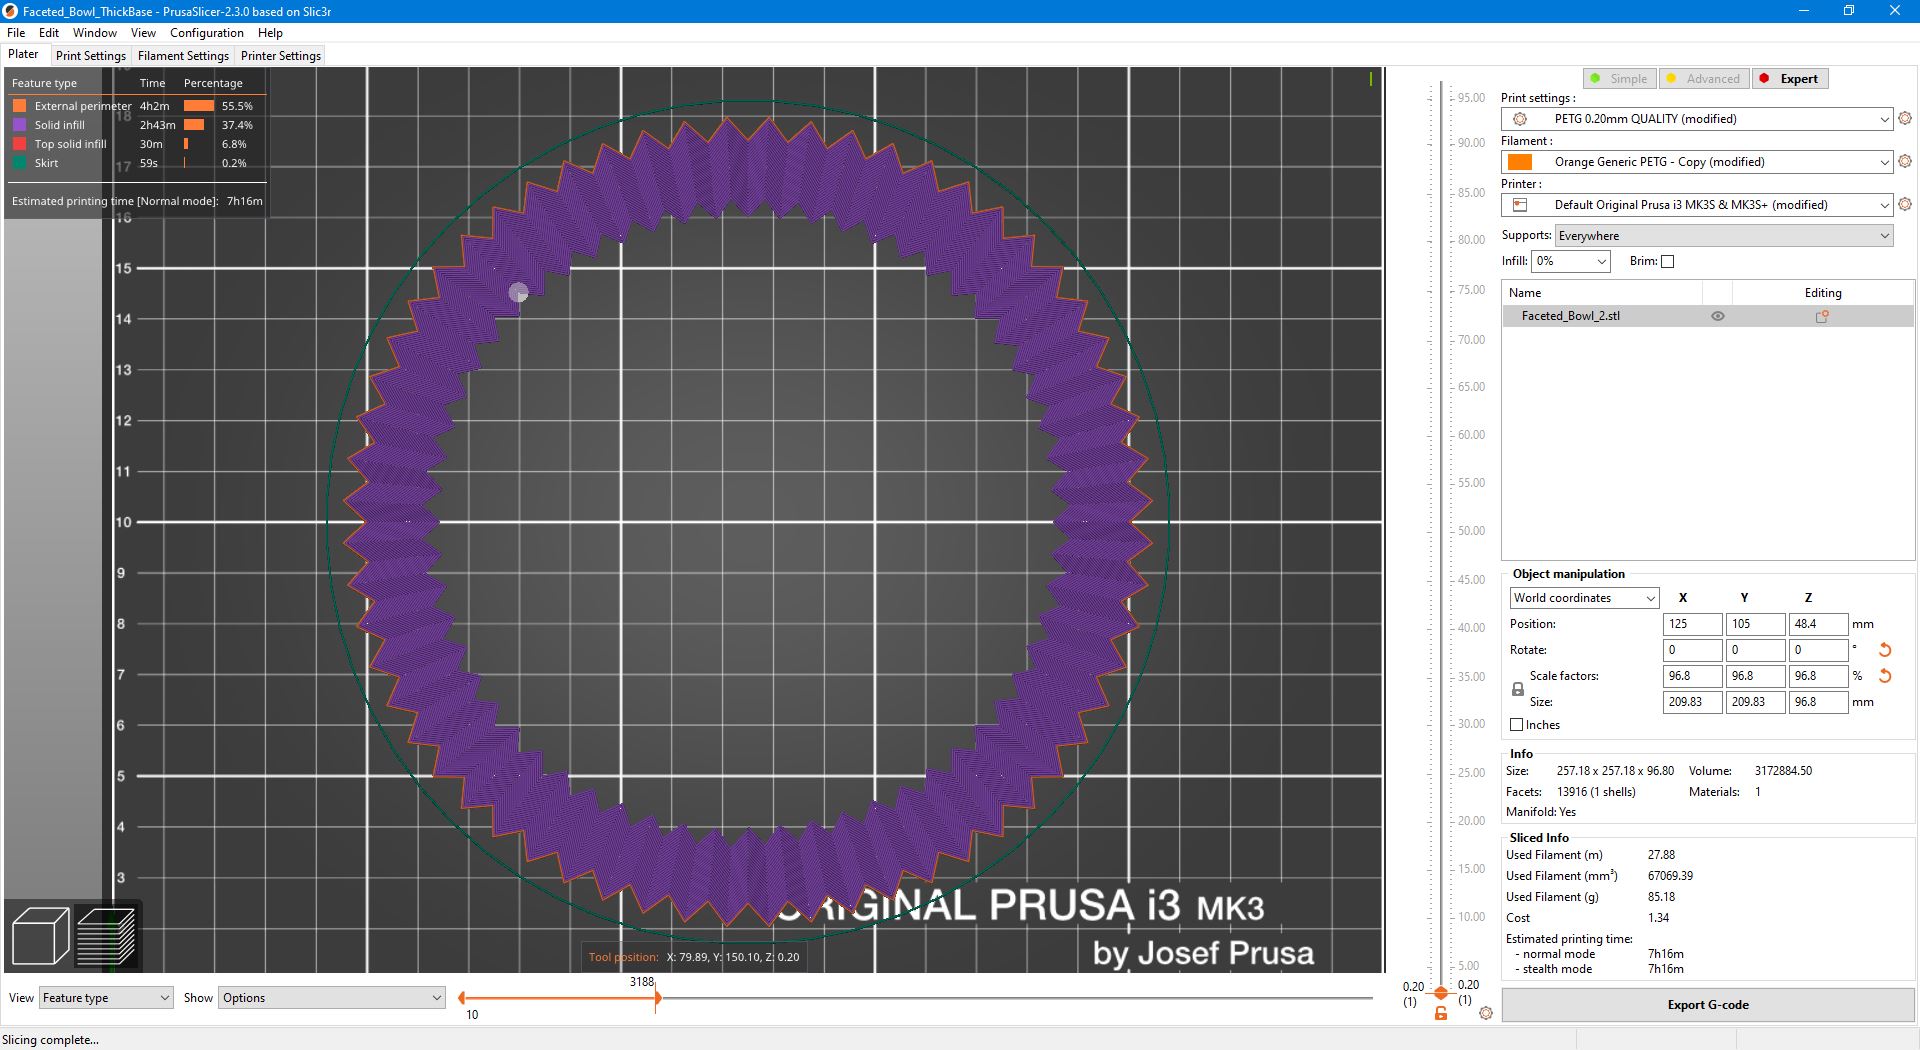Switch to Expert mode
Screen dimensions: 1920x1050
1789,78
